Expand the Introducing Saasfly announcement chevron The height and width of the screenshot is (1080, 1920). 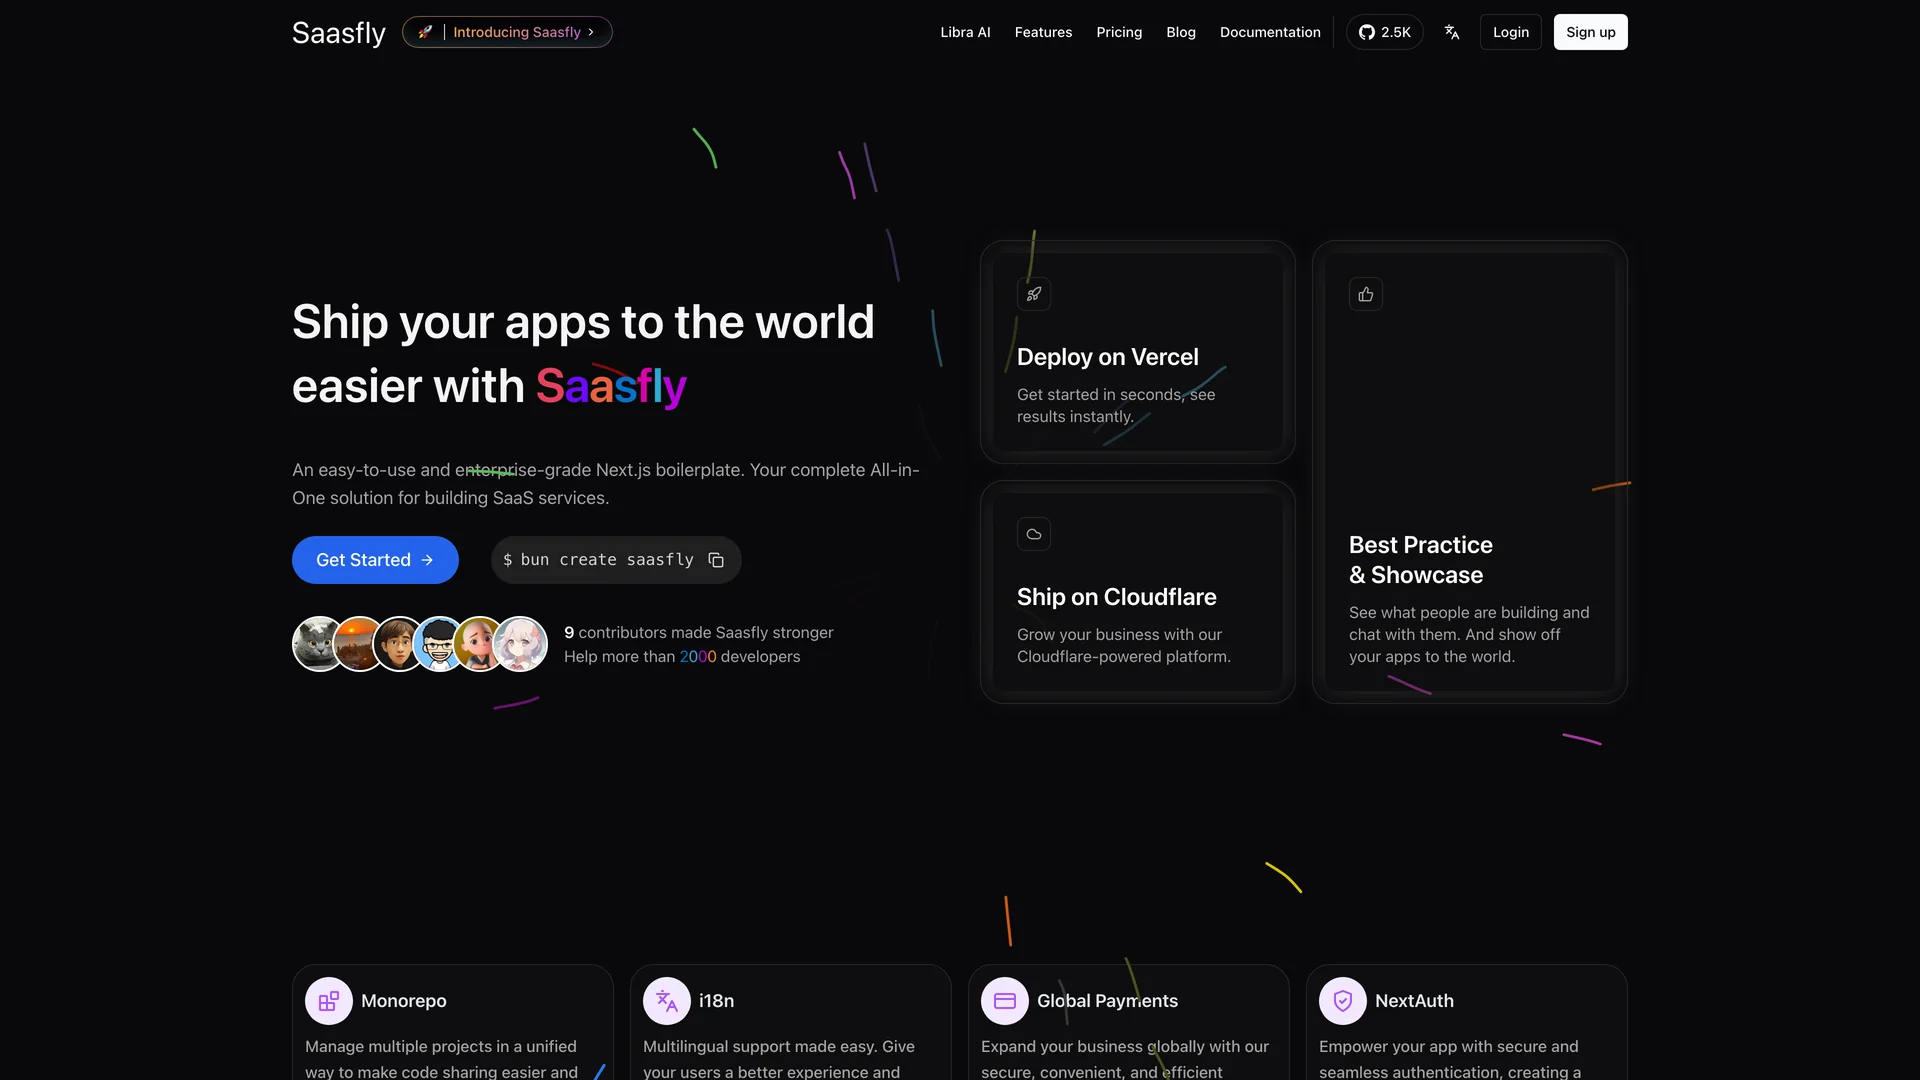click(593, 31)
